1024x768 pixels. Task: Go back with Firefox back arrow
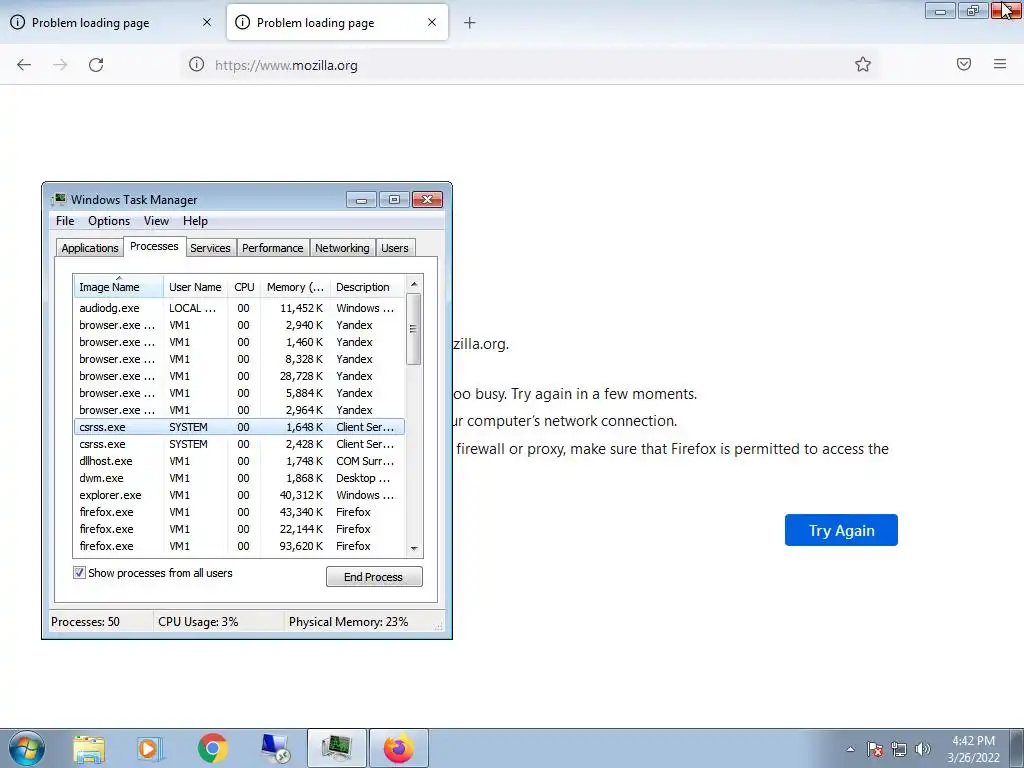point(24,65)
